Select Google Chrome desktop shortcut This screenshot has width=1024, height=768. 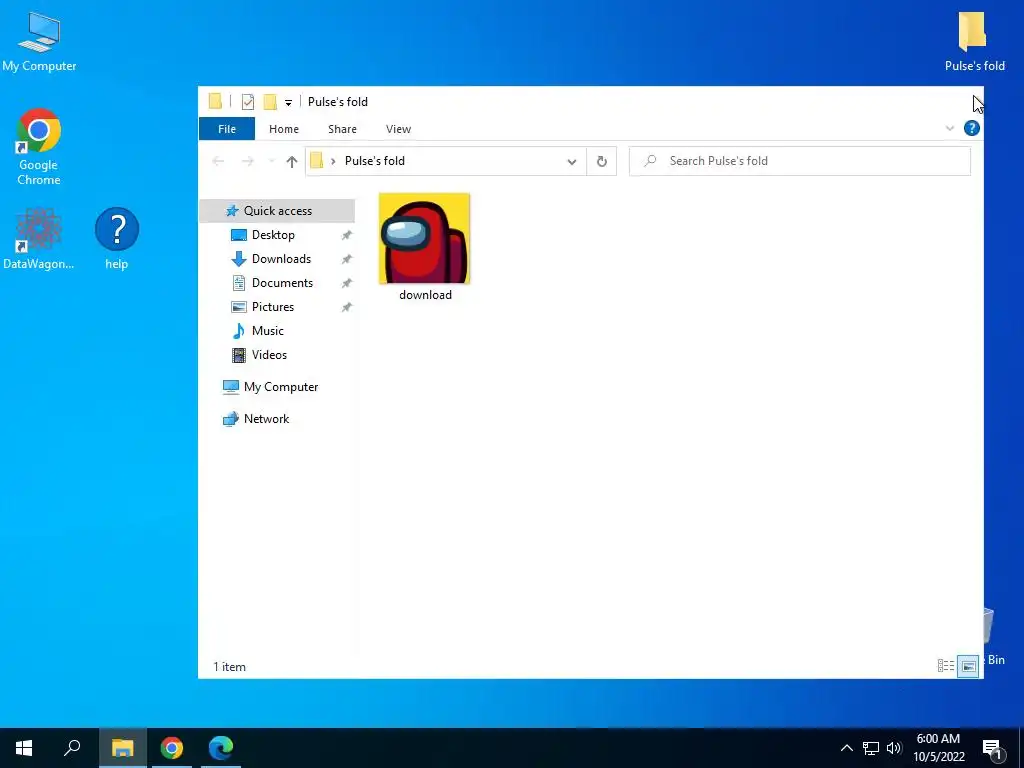coord(39,148)
